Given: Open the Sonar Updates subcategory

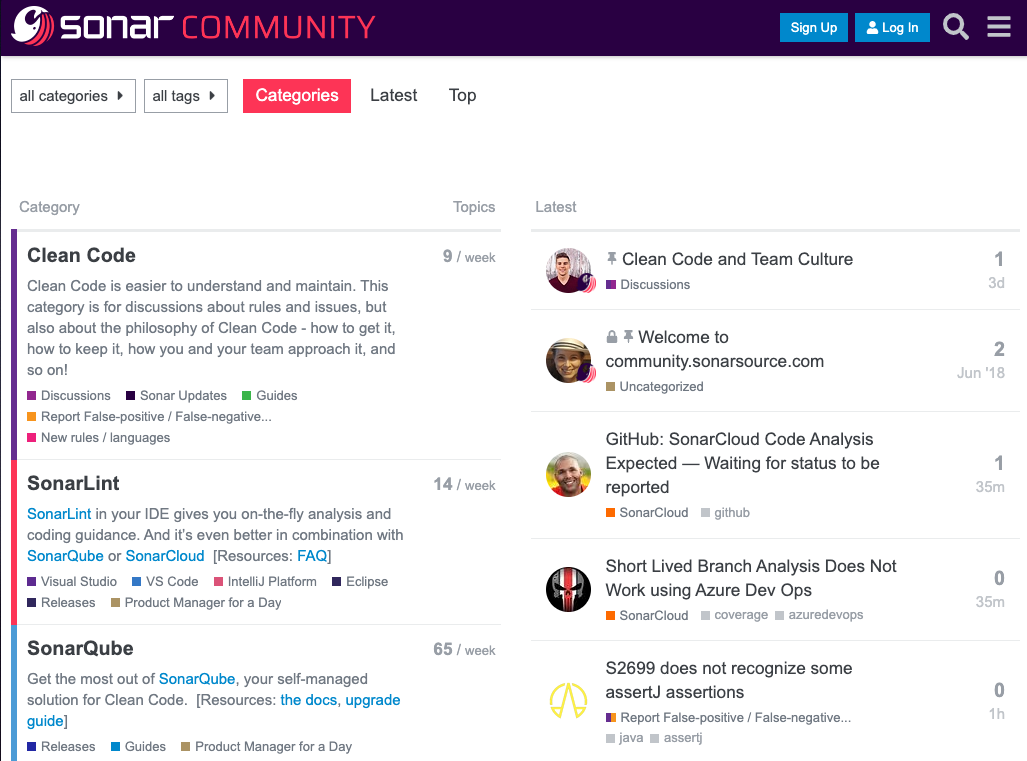Looking at the screenshot, I should [x=176, y=396].
